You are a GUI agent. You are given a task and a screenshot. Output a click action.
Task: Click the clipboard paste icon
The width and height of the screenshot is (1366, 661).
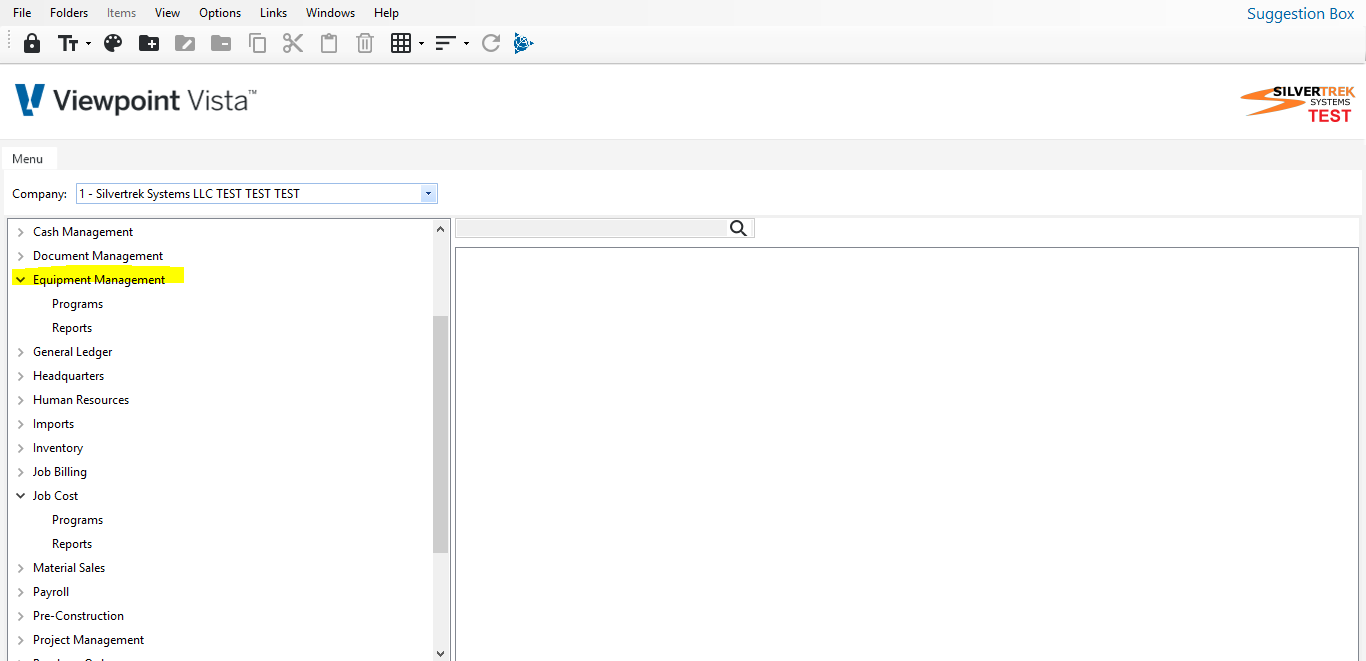tap(329, 43)
